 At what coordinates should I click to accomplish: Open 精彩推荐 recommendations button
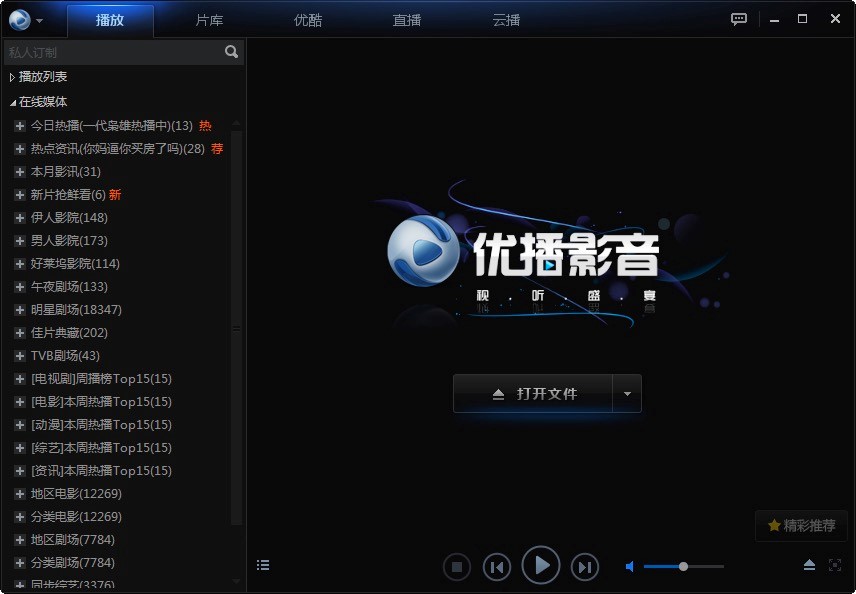[801, 526]
